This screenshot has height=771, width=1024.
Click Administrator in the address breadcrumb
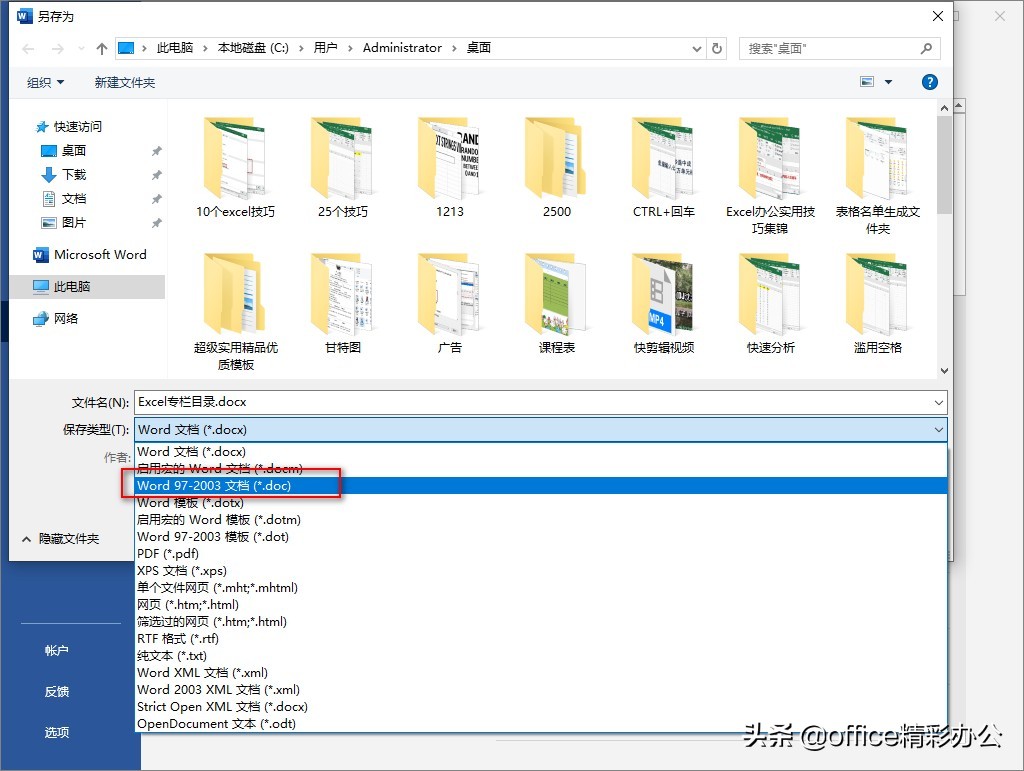tap(402, 48)
